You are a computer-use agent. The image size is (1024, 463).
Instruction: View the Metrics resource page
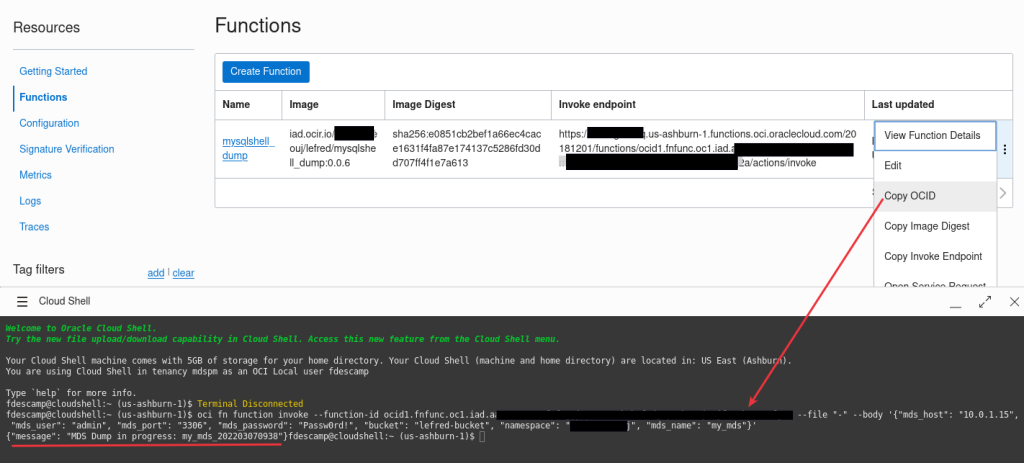[36, 175]
